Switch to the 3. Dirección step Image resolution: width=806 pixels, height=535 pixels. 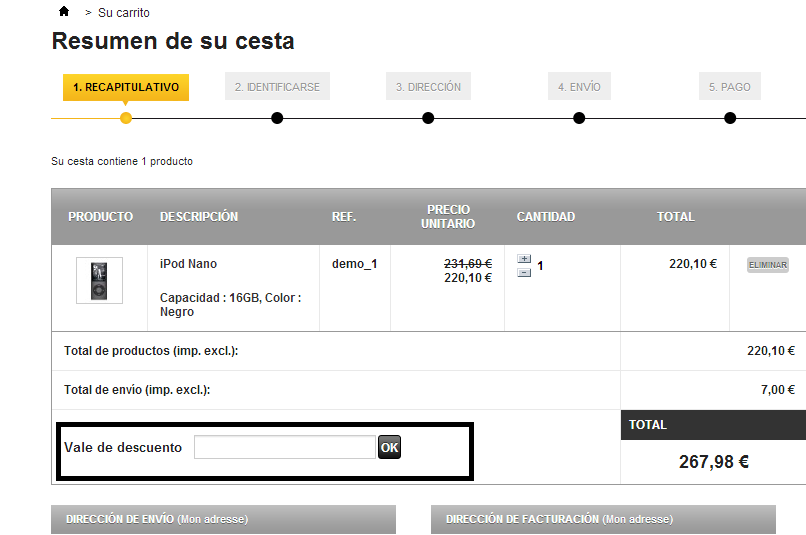click(428, 87)
